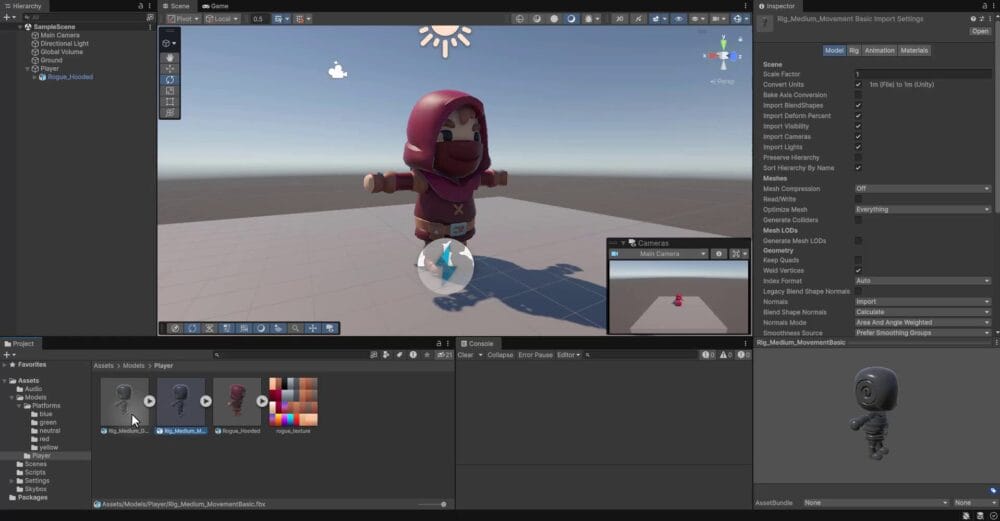1000x521 pixels.
Task: Toggle Weld Vertices checkbox
Action: pyautogui.click(x=858, y=270)
